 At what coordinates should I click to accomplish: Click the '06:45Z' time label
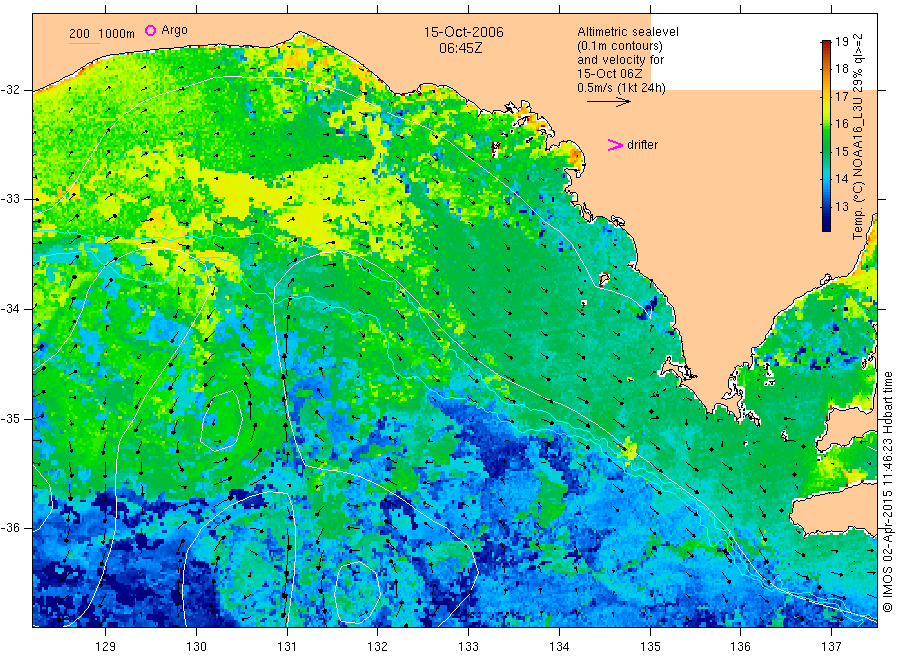coord(460,48)
